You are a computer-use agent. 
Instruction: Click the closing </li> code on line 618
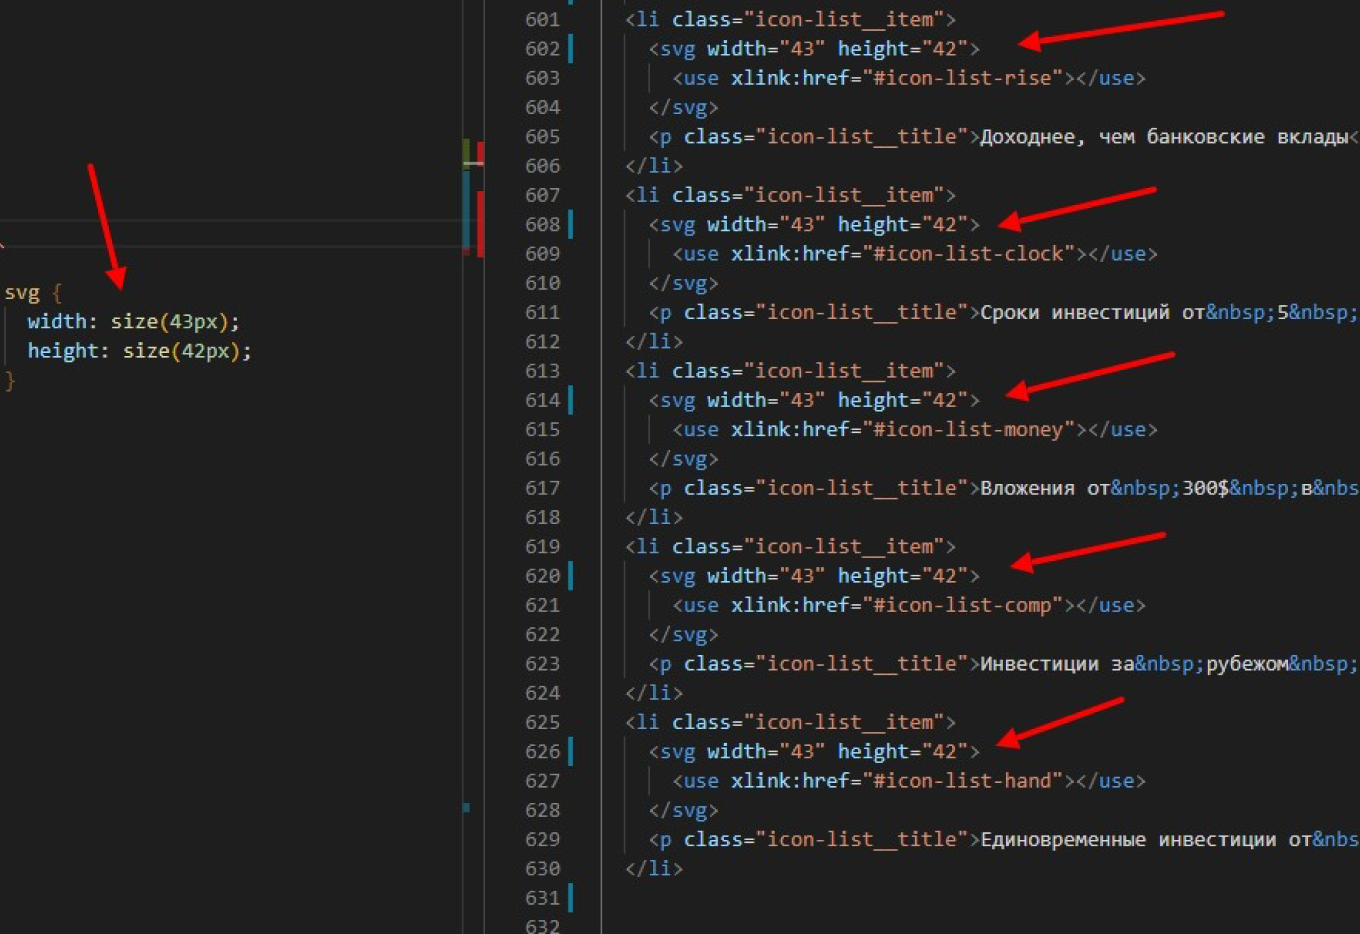[x=654, y=517]
